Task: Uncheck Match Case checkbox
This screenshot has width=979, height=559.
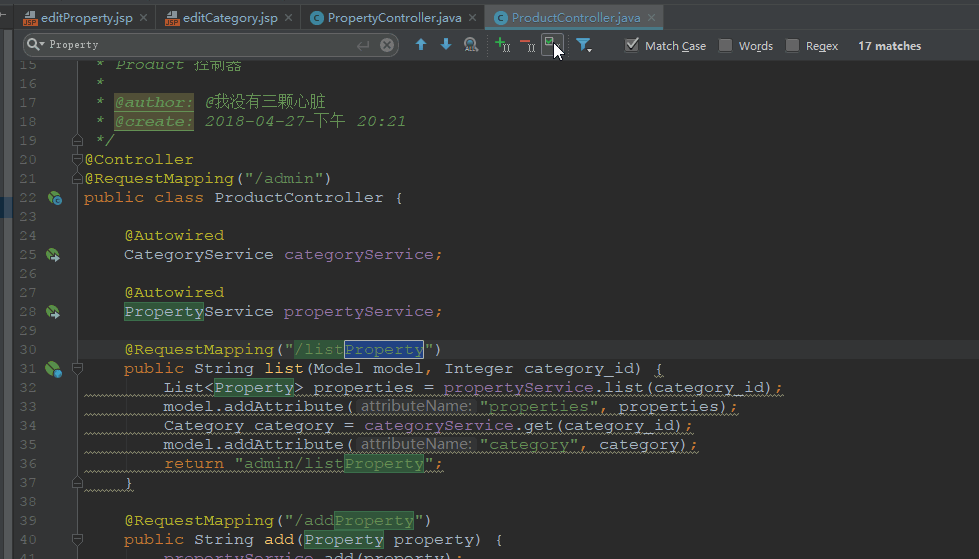Action: pyautogui.click(x=632, y=45)
